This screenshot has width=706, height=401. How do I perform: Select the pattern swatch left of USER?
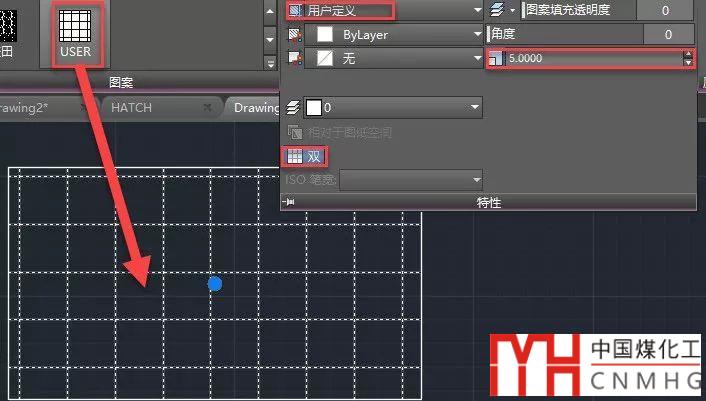point(8,34)
